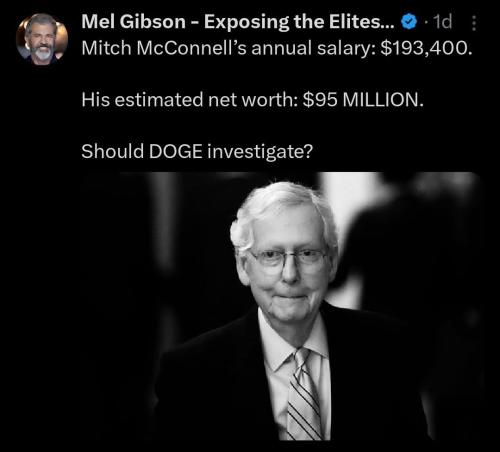This screenshot has width=500, height=452.
Task: Click the 'Should DOGE investigate?' line
Action: point(197,151)
